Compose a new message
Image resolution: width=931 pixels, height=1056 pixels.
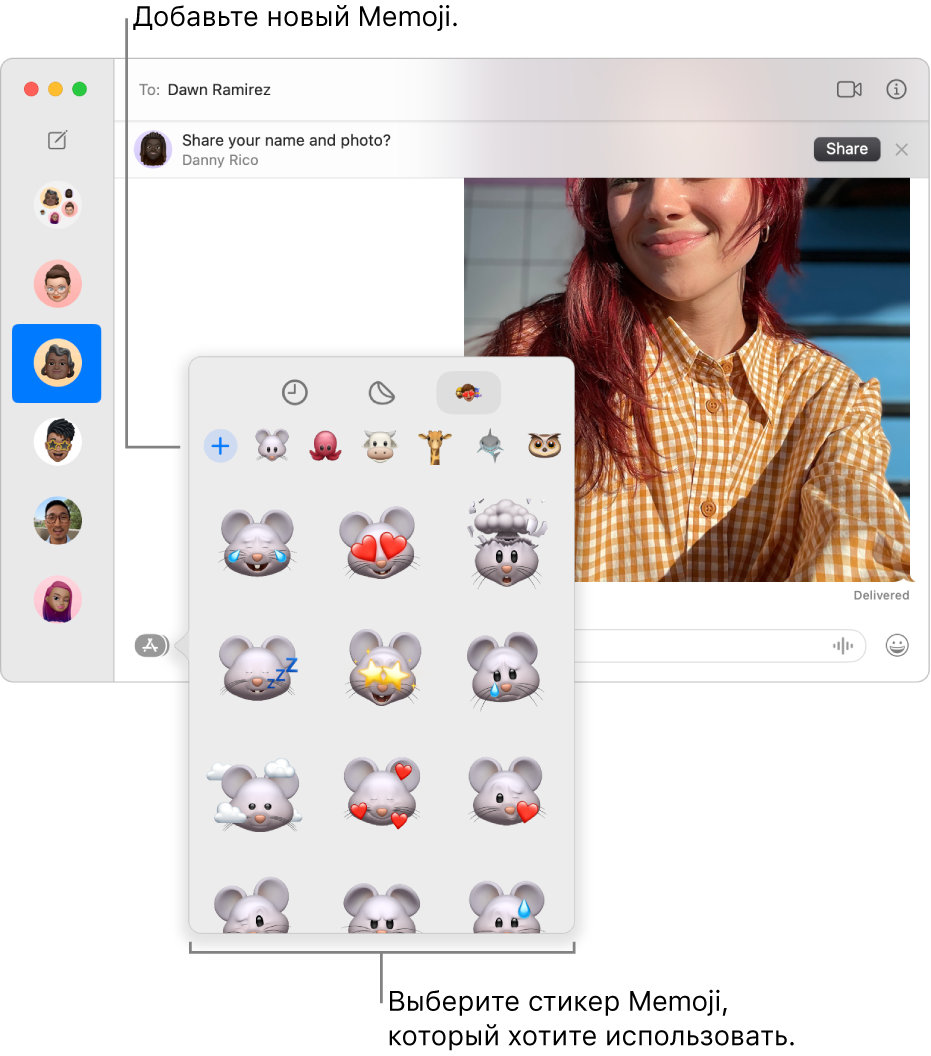click(x=57, y=140)
